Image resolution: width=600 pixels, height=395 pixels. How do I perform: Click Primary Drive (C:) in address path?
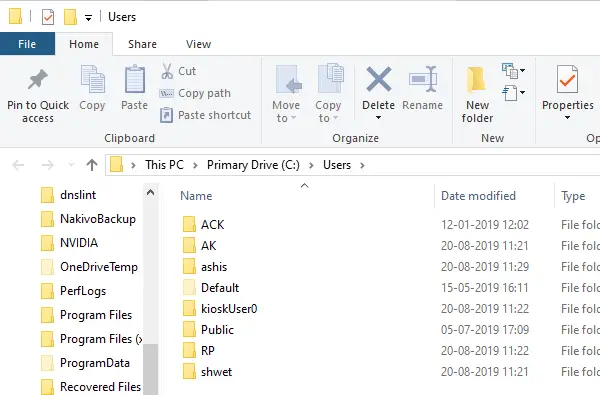253,165
